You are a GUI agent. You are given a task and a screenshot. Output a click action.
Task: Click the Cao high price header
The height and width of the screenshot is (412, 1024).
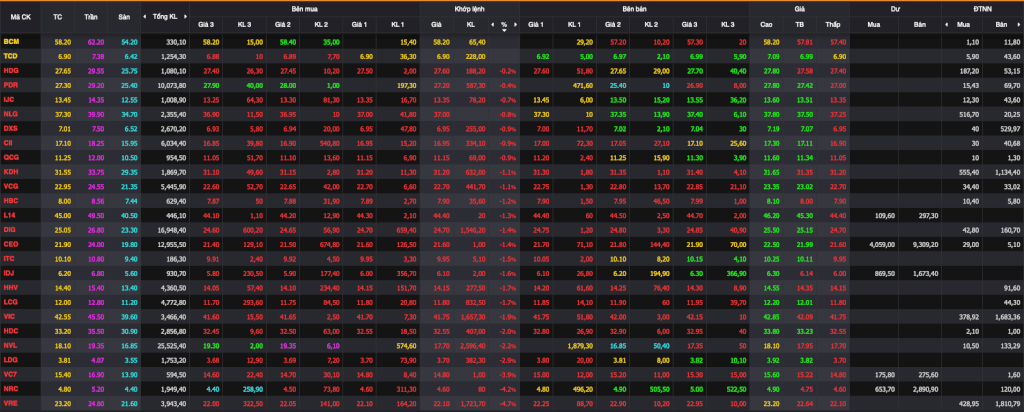[766, 25]
